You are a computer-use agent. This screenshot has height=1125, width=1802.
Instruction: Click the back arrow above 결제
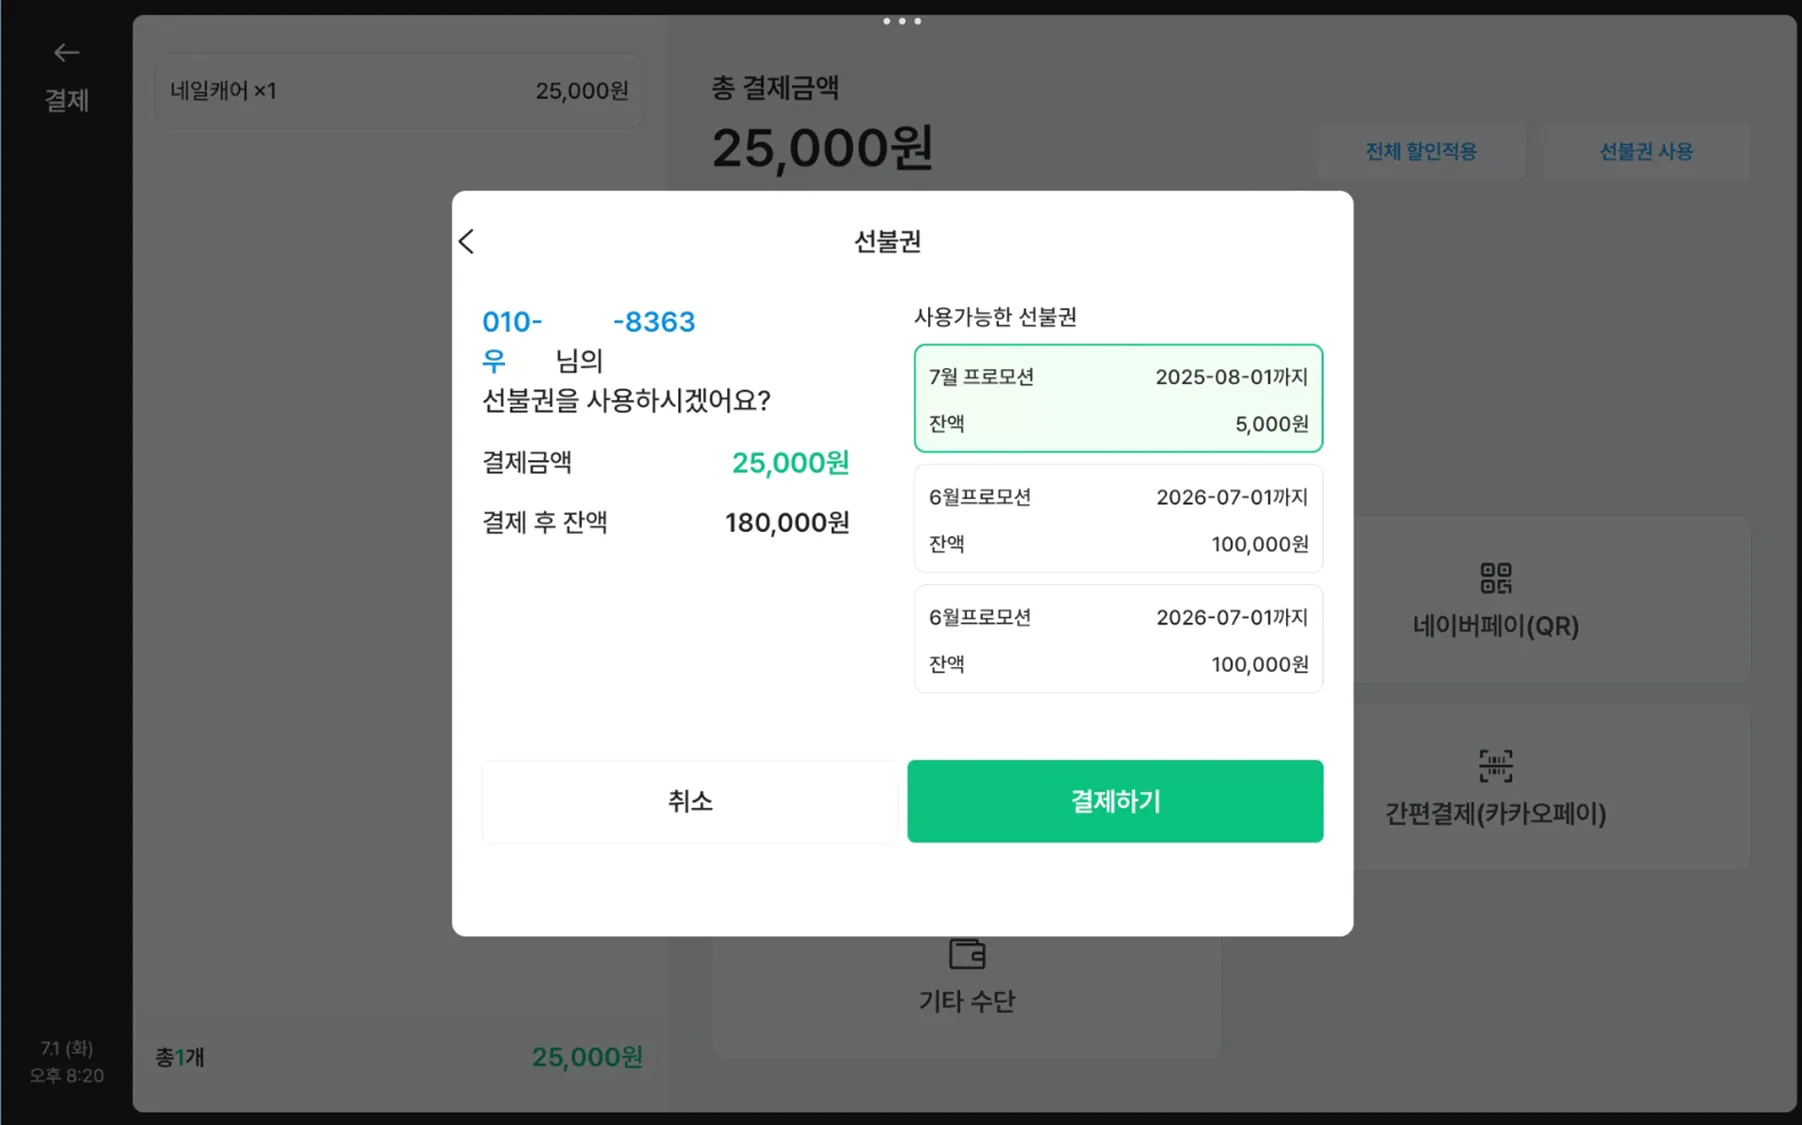(x=66, y=52)
